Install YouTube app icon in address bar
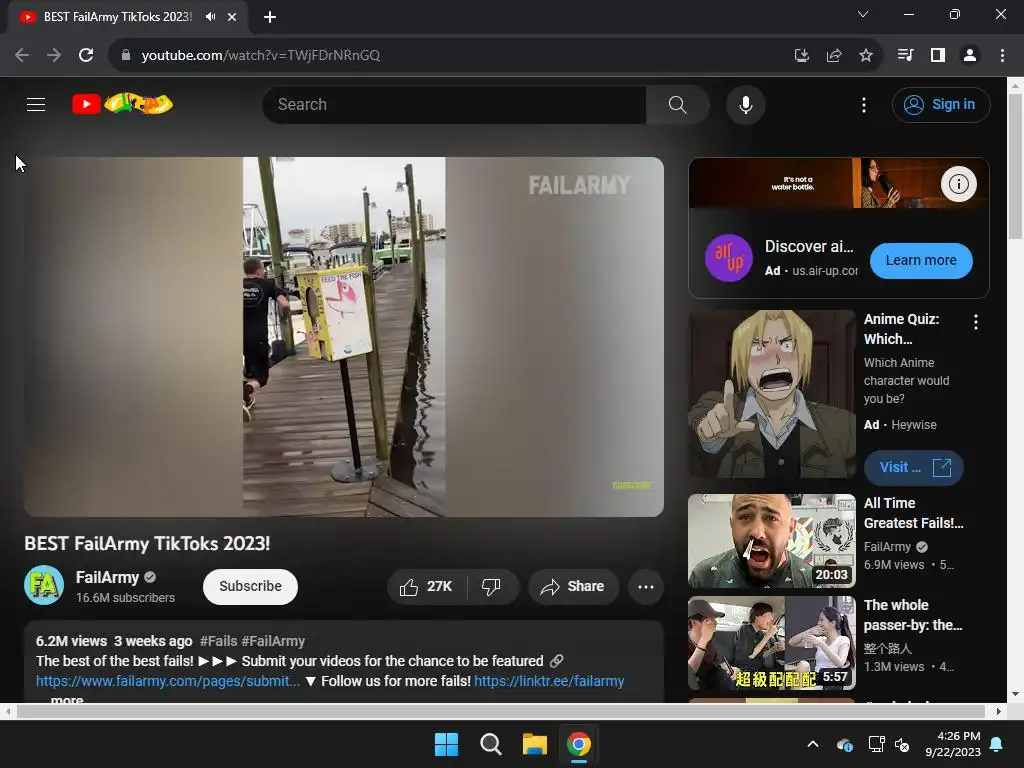This screenshot has height=768, width=1024. click(801, 56)
